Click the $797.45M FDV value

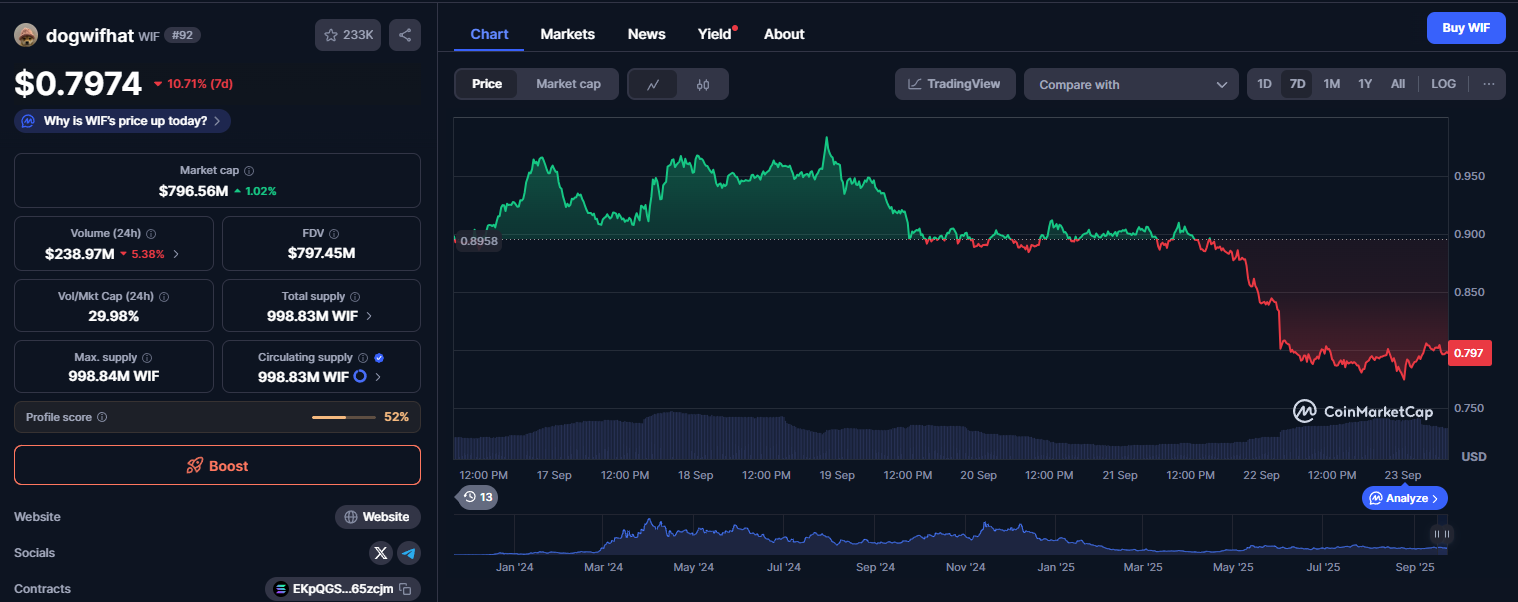[x=321, y=253]
